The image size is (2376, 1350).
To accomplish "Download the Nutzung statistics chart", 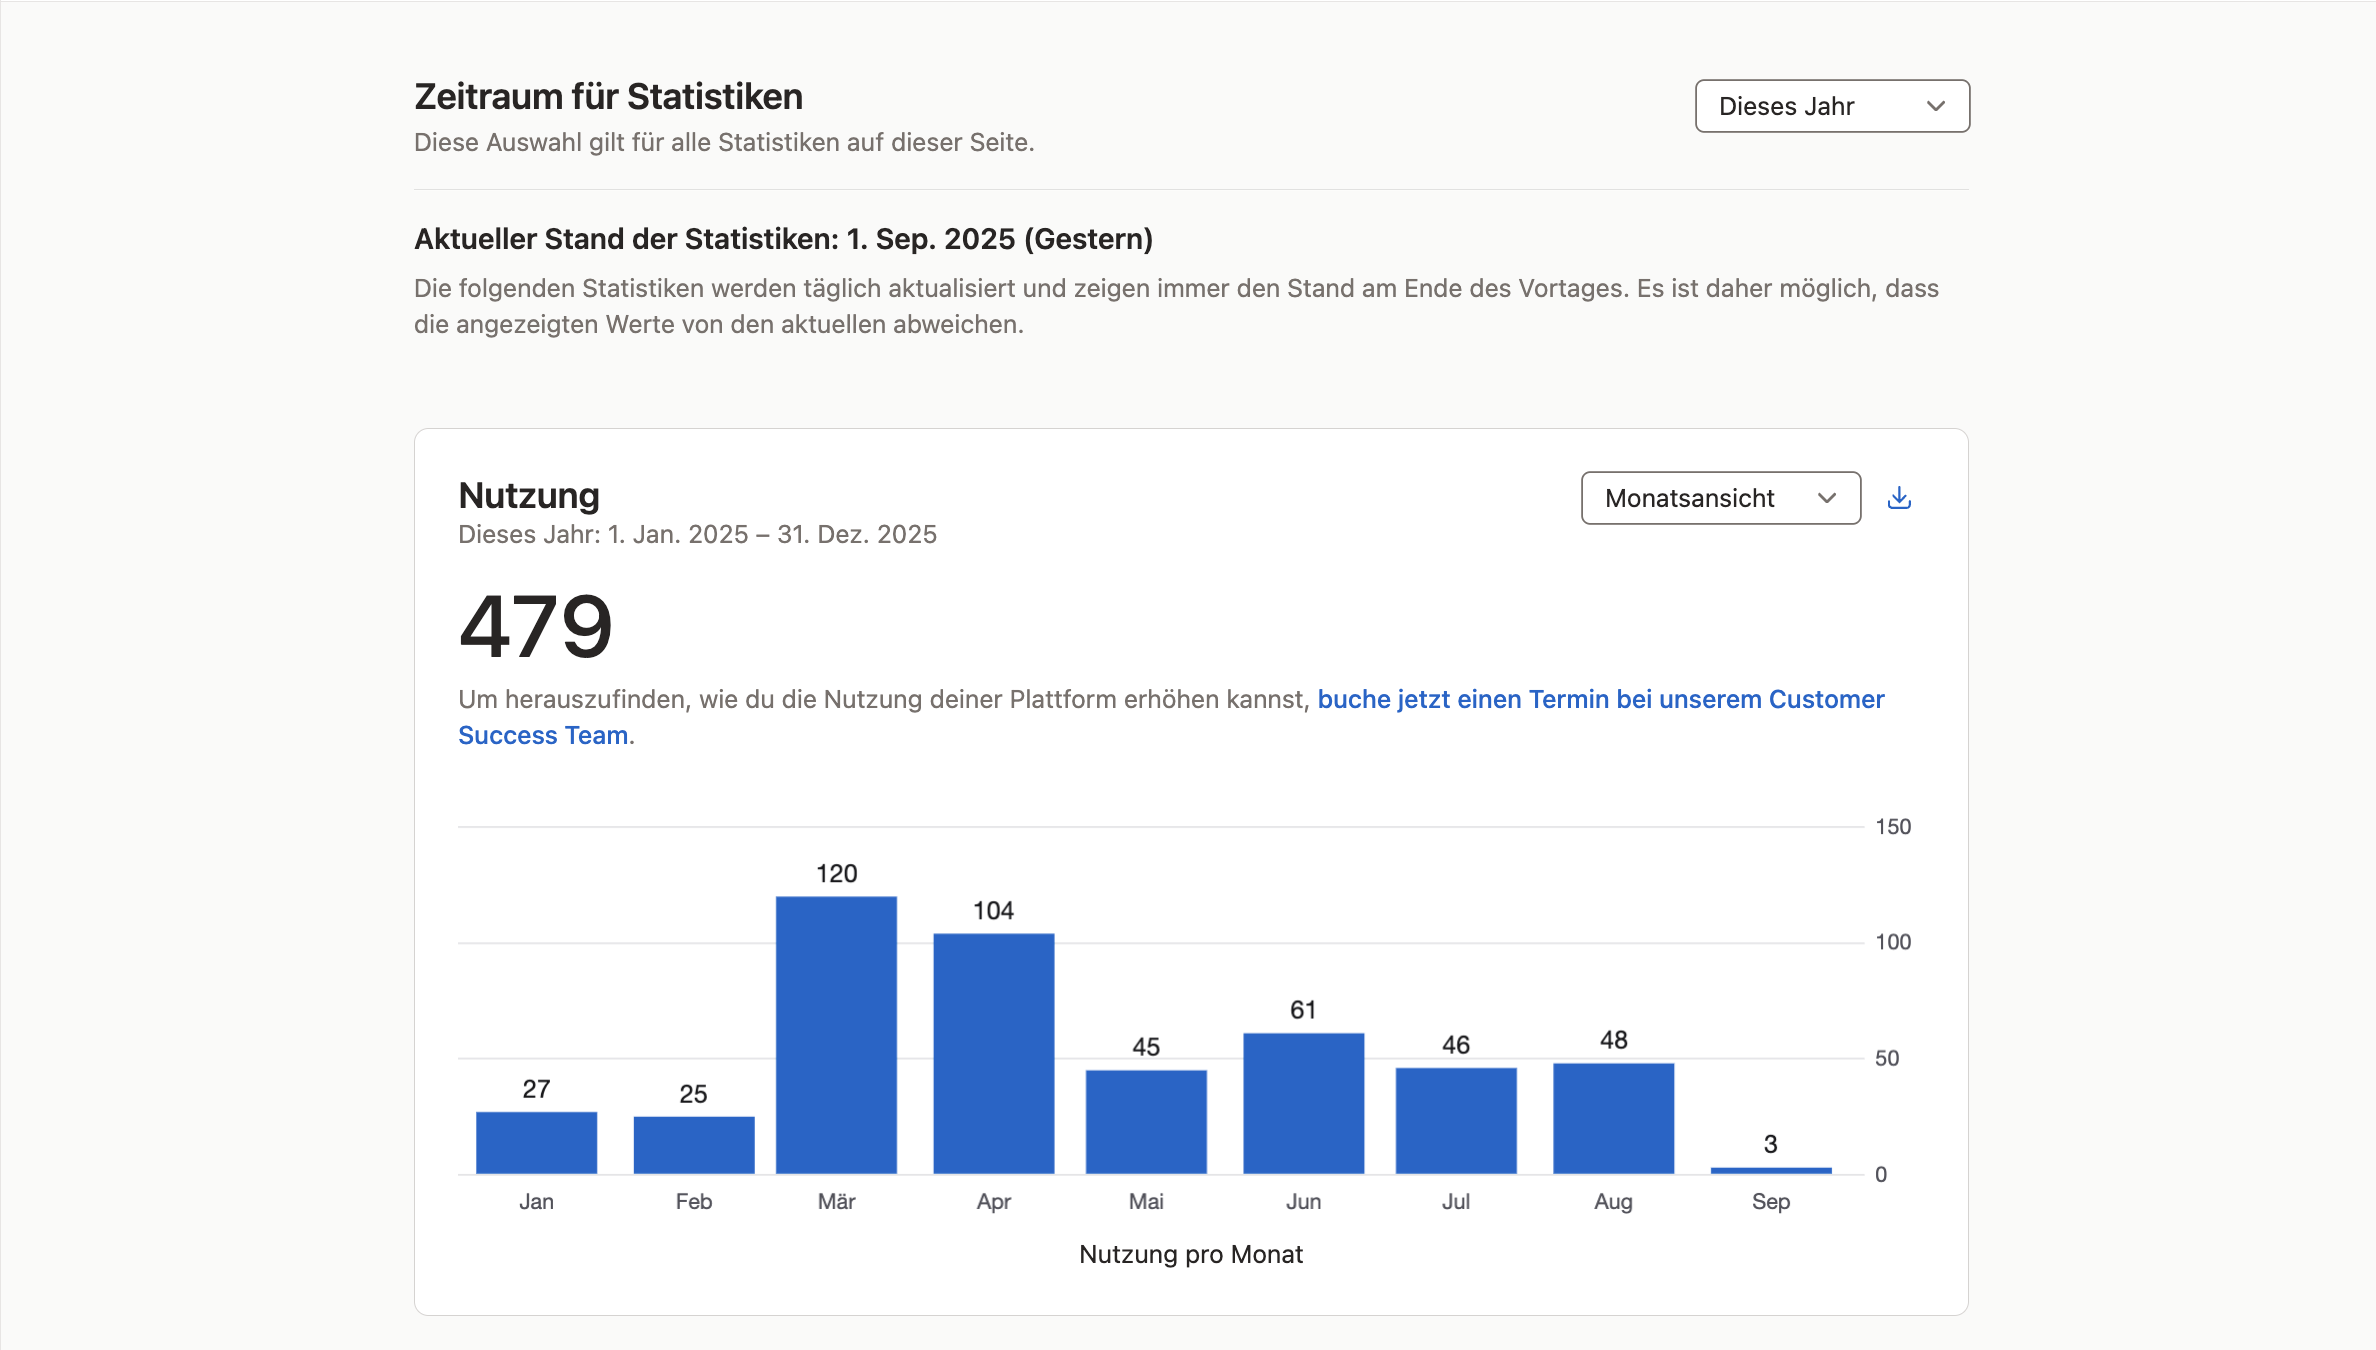I will [x=1899, y=498].
